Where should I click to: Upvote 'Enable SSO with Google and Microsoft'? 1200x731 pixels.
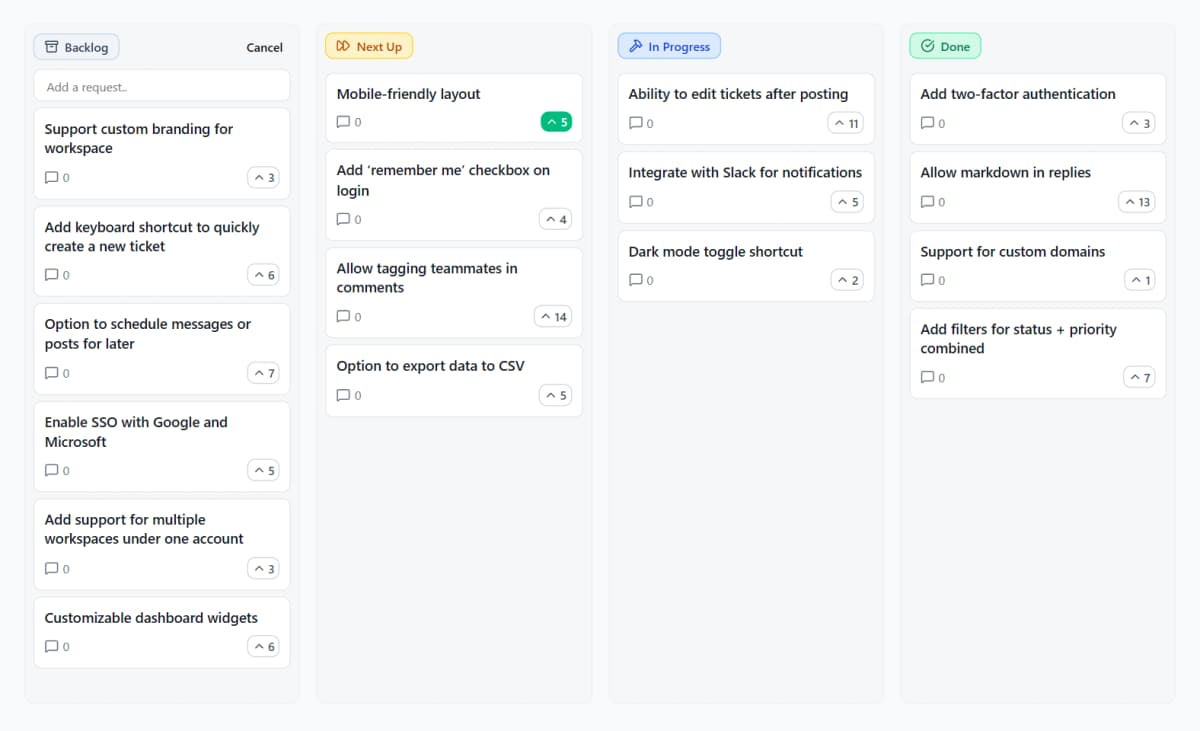pos(263,470)
